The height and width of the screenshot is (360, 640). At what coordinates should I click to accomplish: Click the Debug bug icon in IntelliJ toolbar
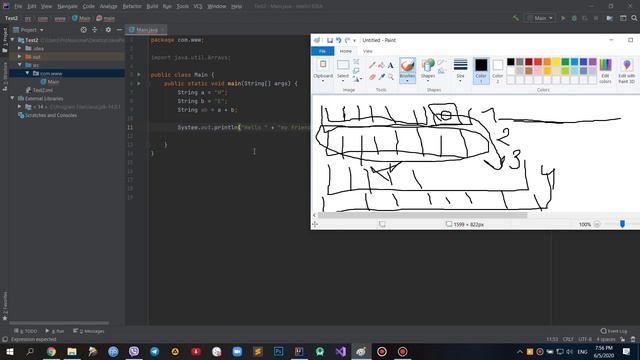click(574, 18)
